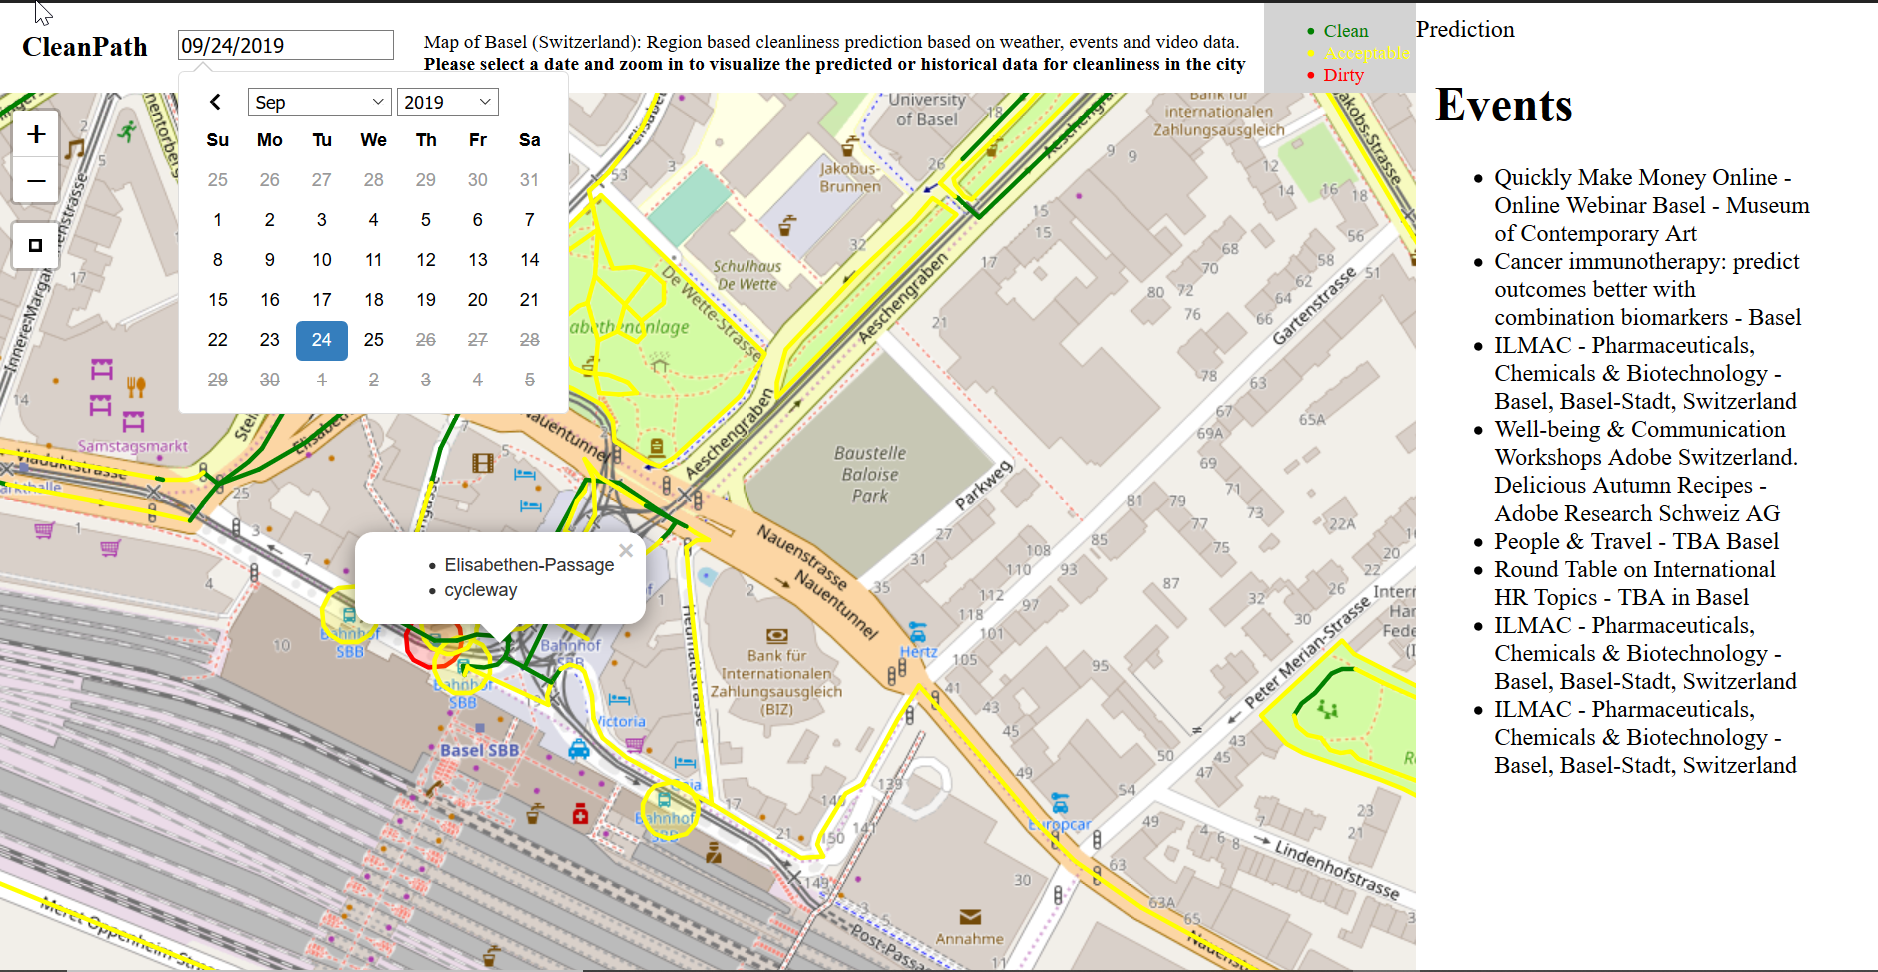Click the red Dirty legend dot
This screenshot has width=1878, height=972.
[1310, 76]
